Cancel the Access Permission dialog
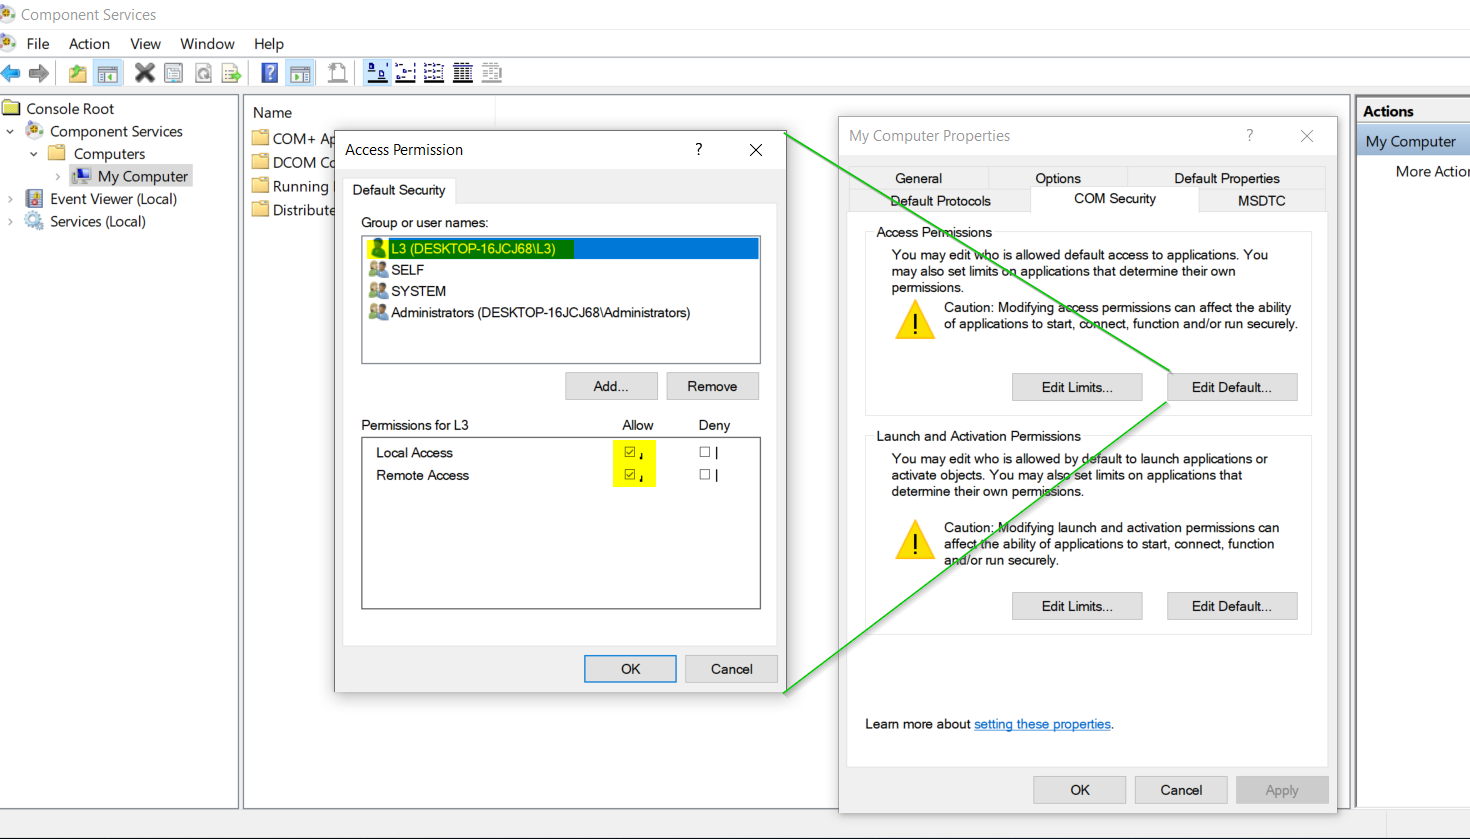 pos(731,669)
